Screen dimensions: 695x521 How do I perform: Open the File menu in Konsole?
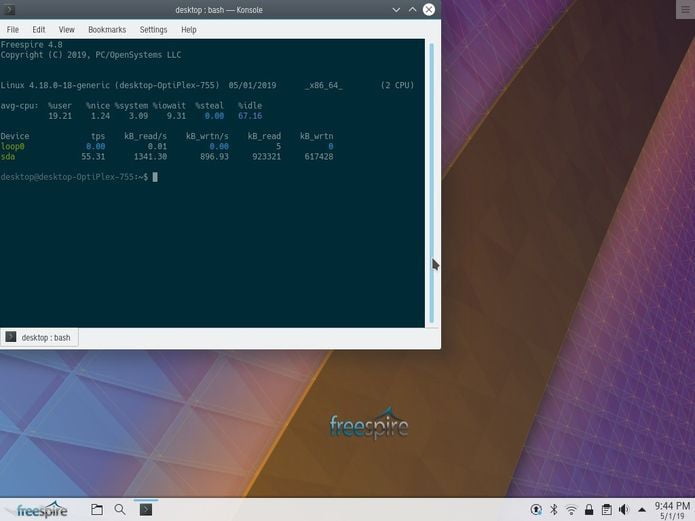[12, 30]
